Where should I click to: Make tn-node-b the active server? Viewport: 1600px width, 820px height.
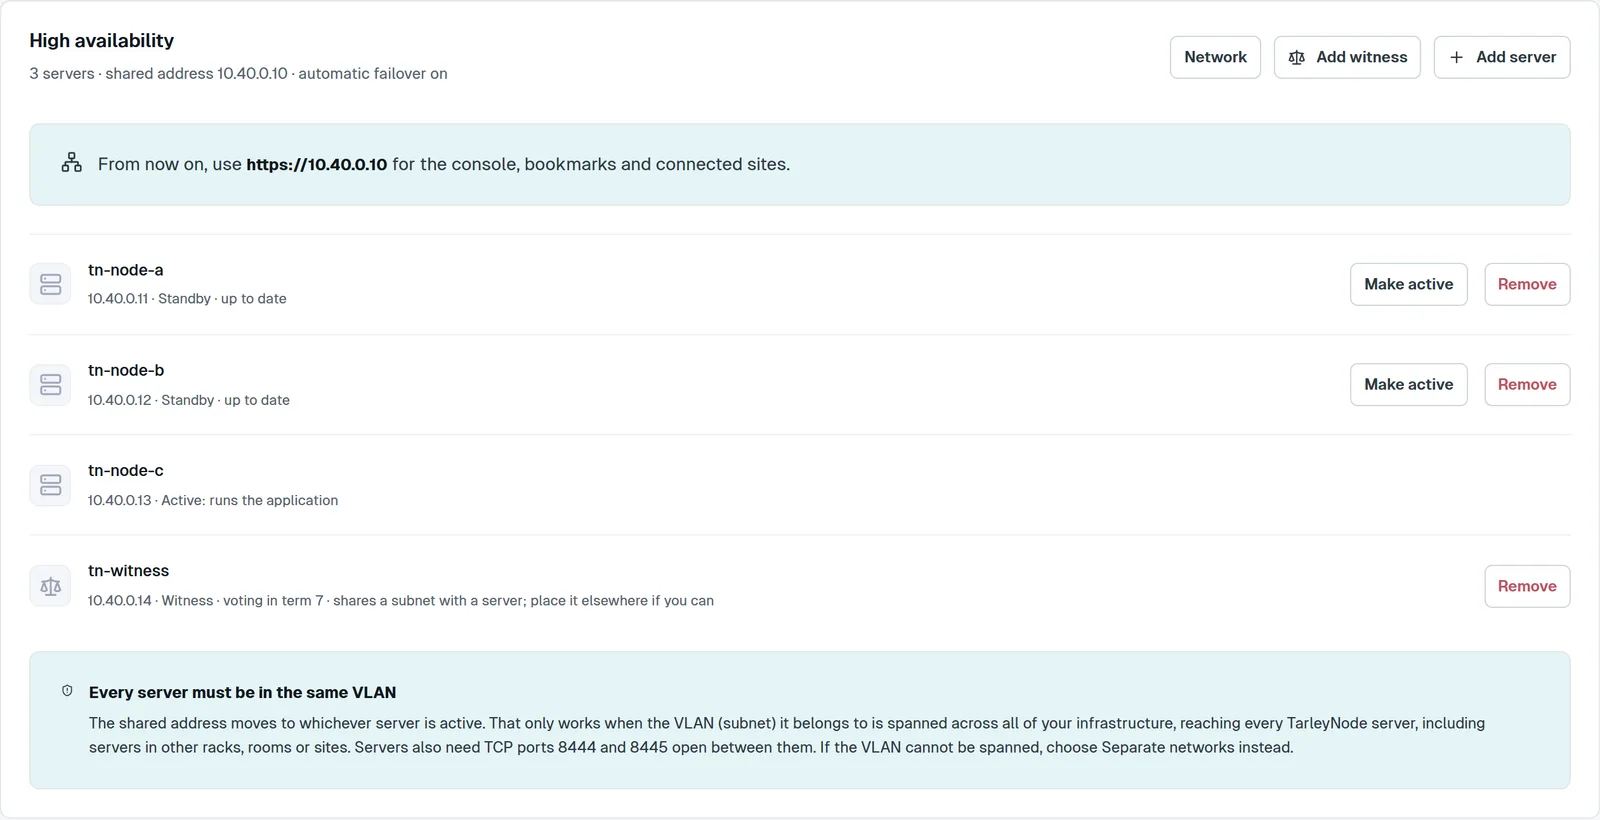coord(1408,384)
